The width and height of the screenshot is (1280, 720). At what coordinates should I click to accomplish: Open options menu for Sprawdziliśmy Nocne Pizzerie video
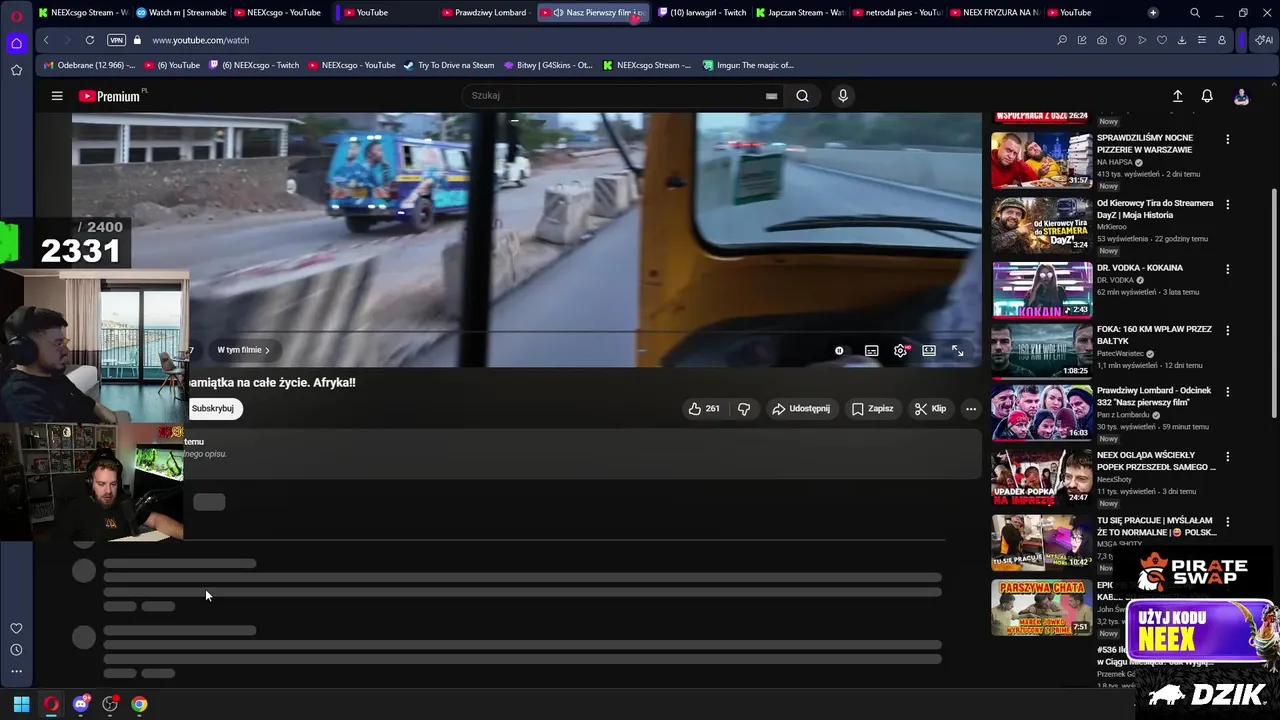(1227, 139)
